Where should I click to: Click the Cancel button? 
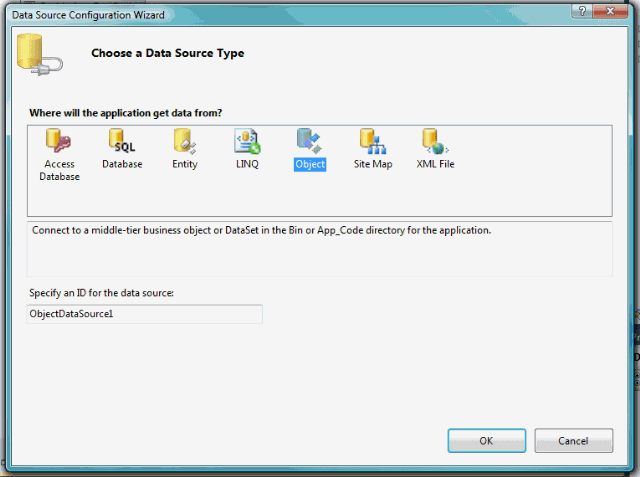tap(573, 441)
